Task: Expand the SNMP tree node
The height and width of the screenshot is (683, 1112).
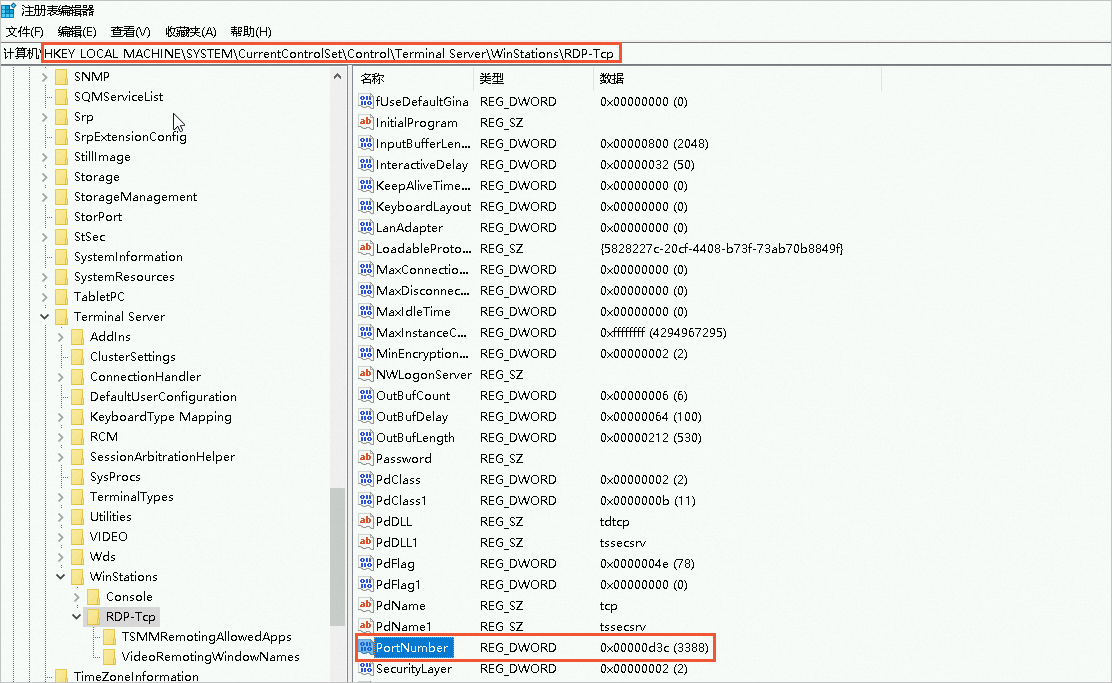Action: 44,77
